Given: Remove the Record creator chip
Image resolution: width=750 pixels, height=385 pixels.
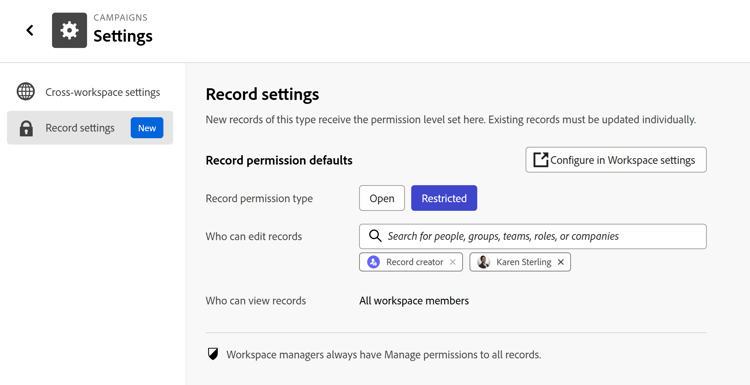Looking at the screenshot, I should click(452, 262).
